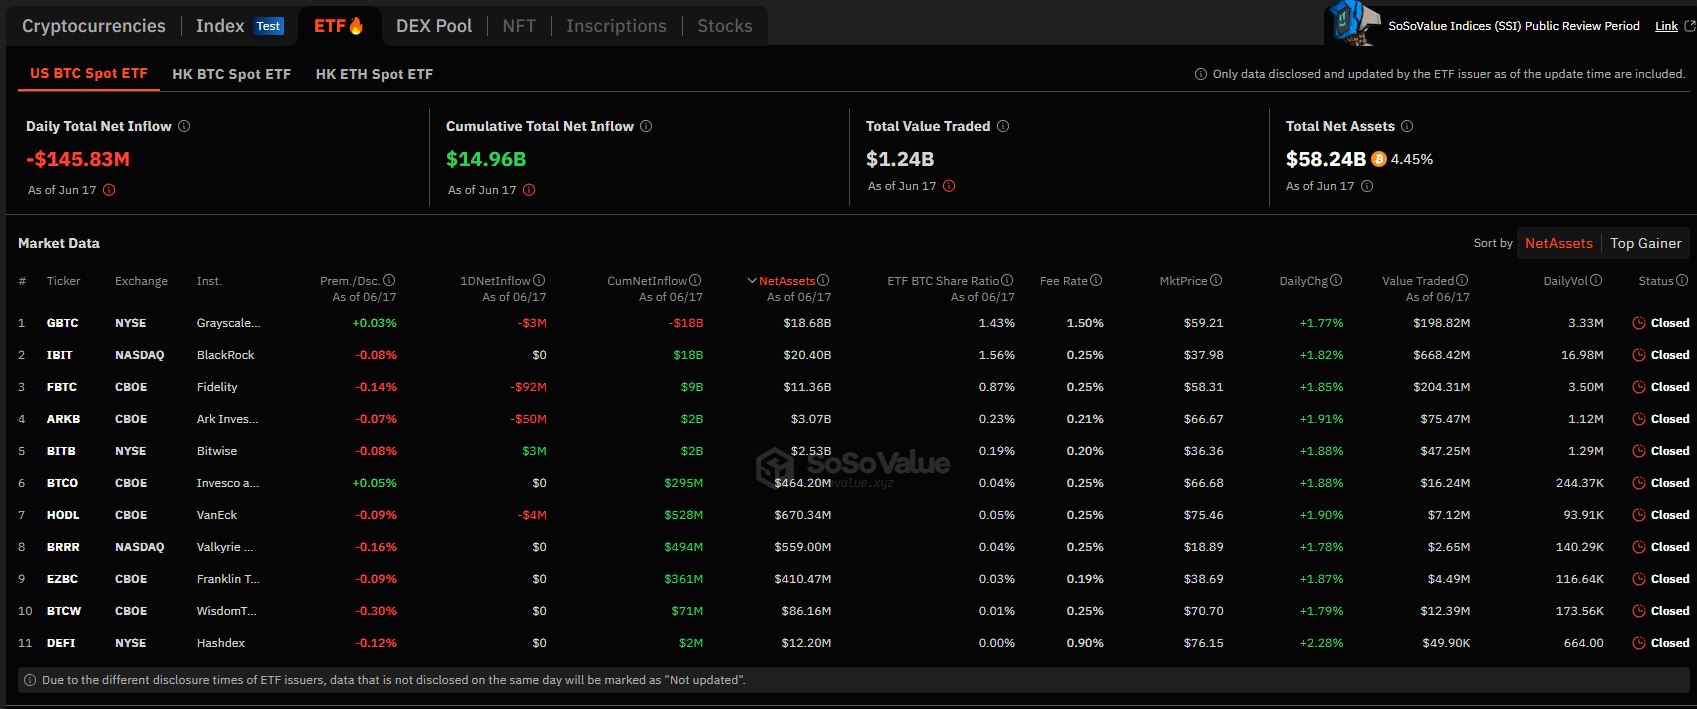Click the $1.24B total value traded figure
This screenshot has height=709, width=1697.
pyautogui.click(x=900, y=159)
